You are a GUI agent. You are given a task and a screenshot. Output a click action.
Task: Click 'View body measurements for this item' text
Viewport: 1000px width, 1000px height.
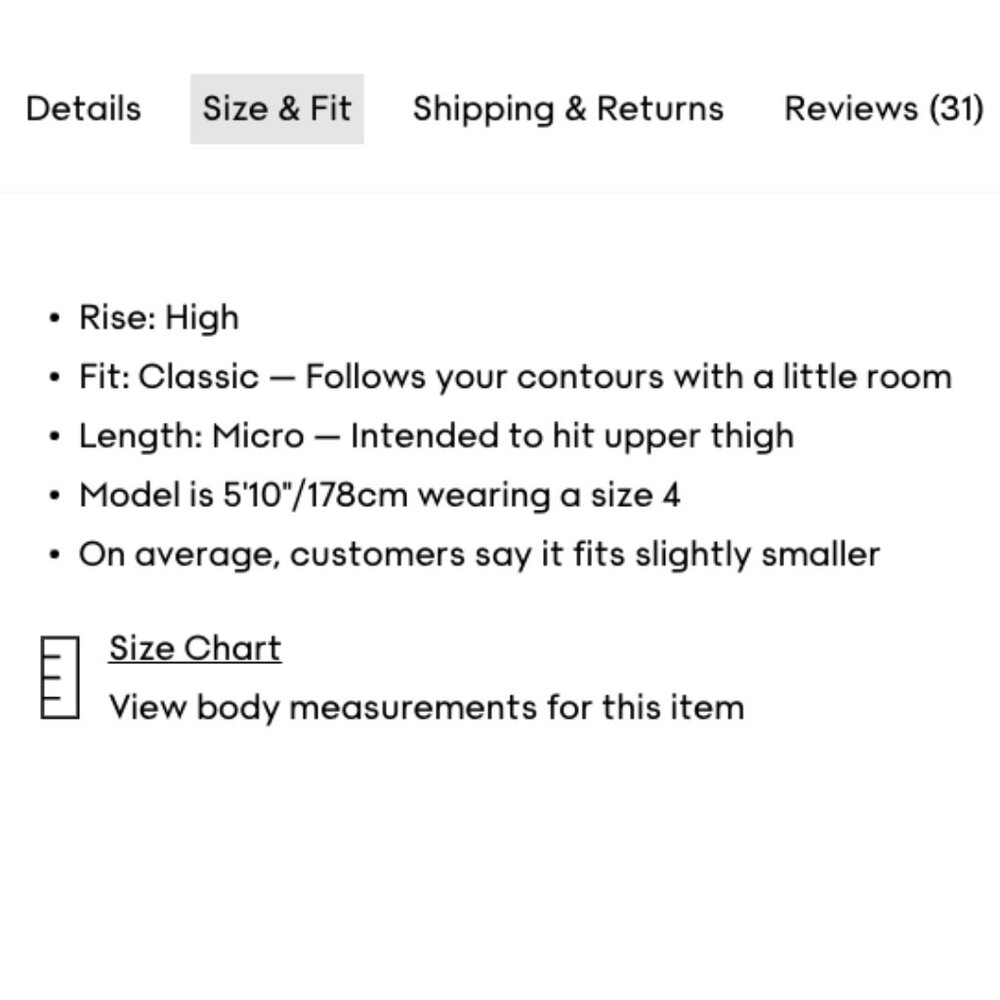pos(426,708)
